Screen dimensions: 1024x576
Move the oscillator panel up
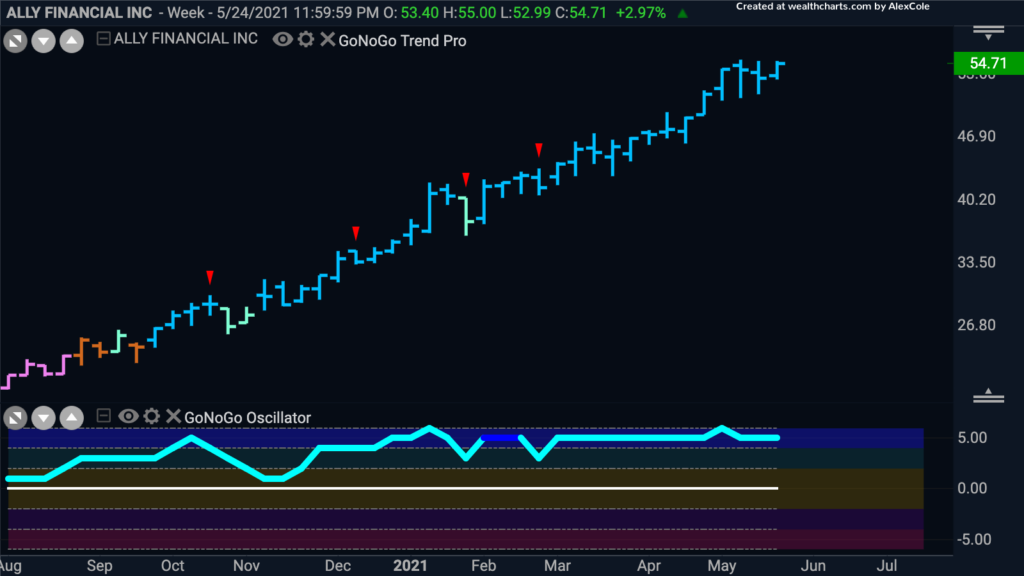(x=72, y=417)
